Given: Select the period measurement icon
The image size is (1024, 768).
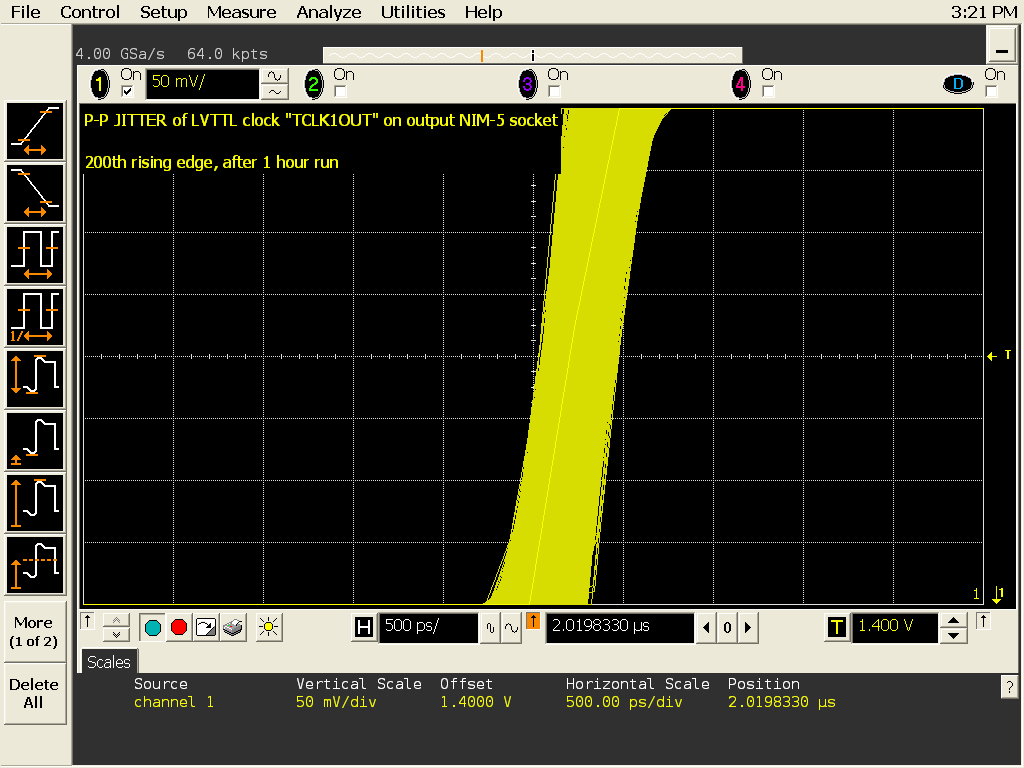Looking at the screenshot, I should 35,255.
